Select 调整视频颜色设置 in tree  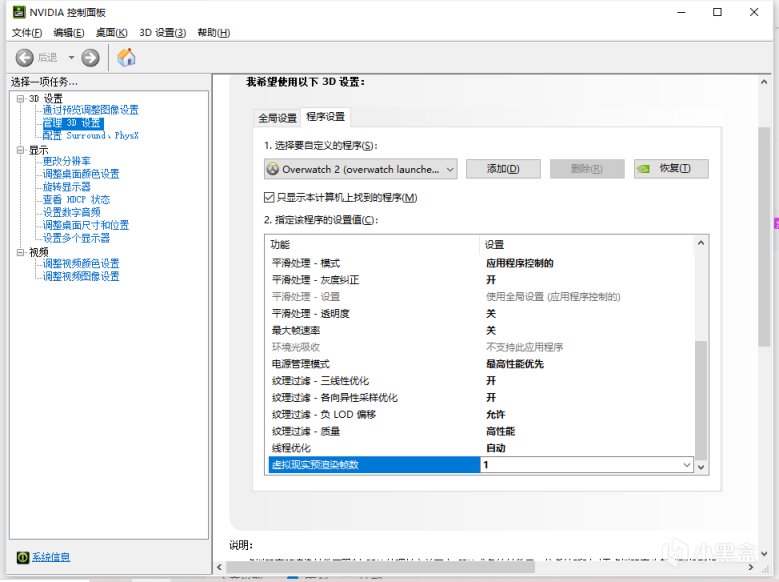pyautogui.click(x=81, y=263)
